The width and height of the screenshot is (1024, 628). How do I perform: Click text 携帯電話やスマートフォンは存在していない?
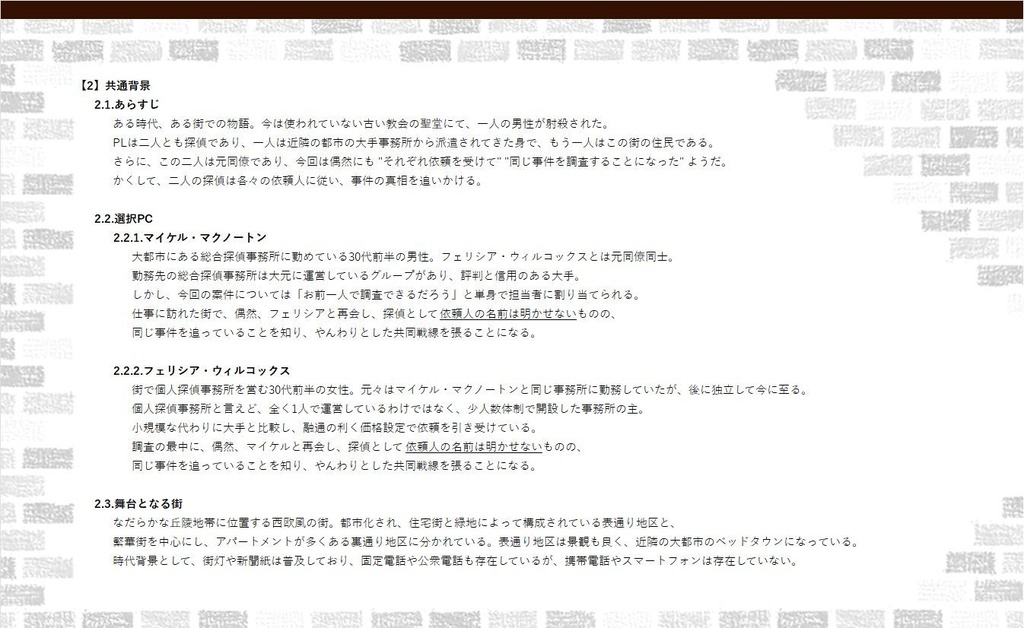click(678, 559)
